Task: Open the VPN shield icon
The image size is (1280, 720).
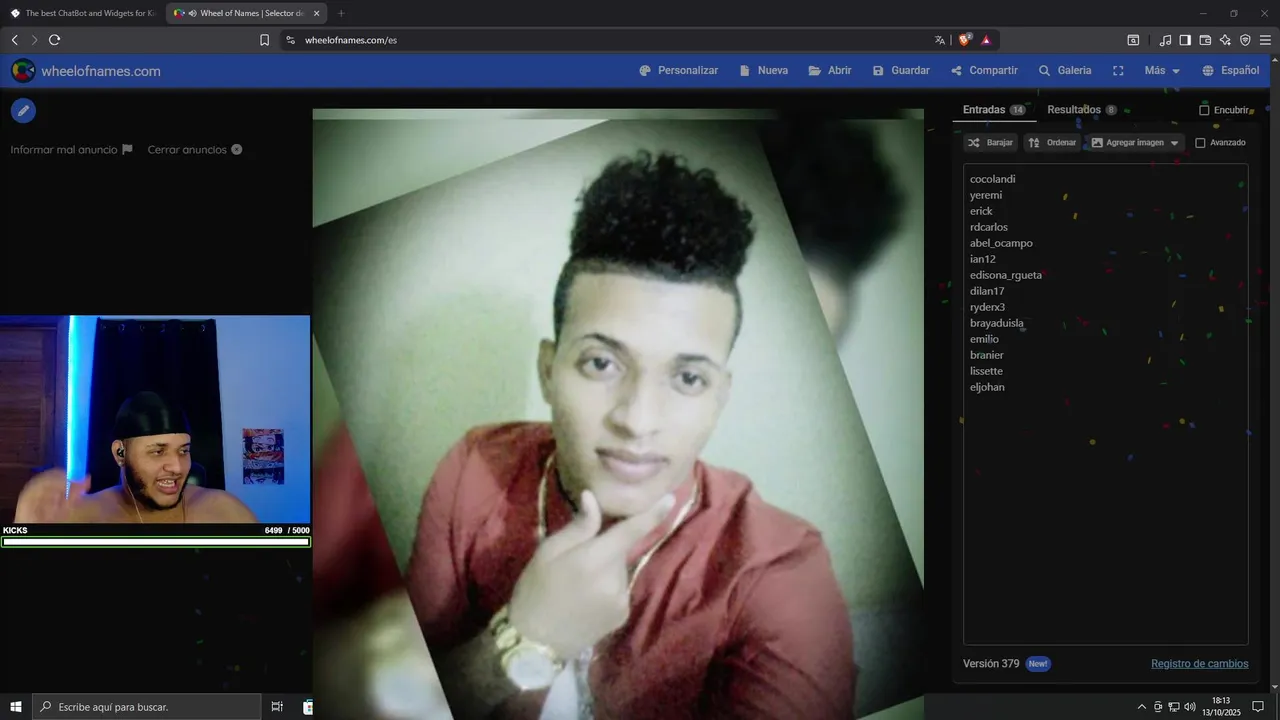Action: coord(1245,40)
